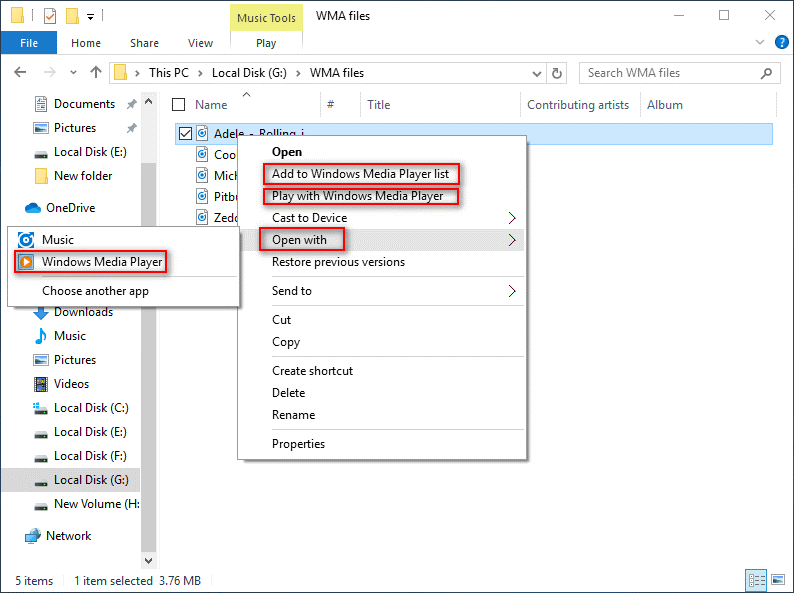This screenshot has height=593, width=794.
Task: Open the Recent locations dropdown arrow
Action: click(73, 72)
